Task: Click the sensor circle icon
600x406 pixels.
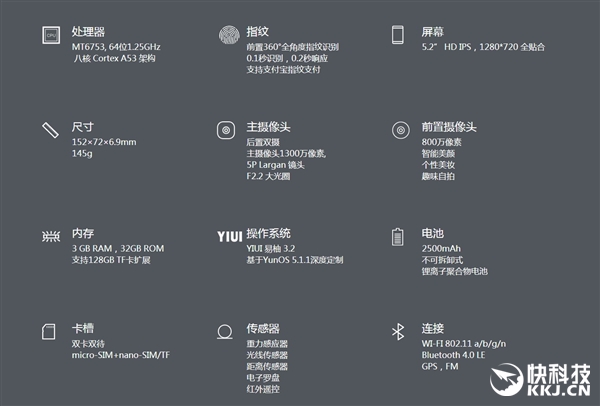Action: [x=225, y=332]
